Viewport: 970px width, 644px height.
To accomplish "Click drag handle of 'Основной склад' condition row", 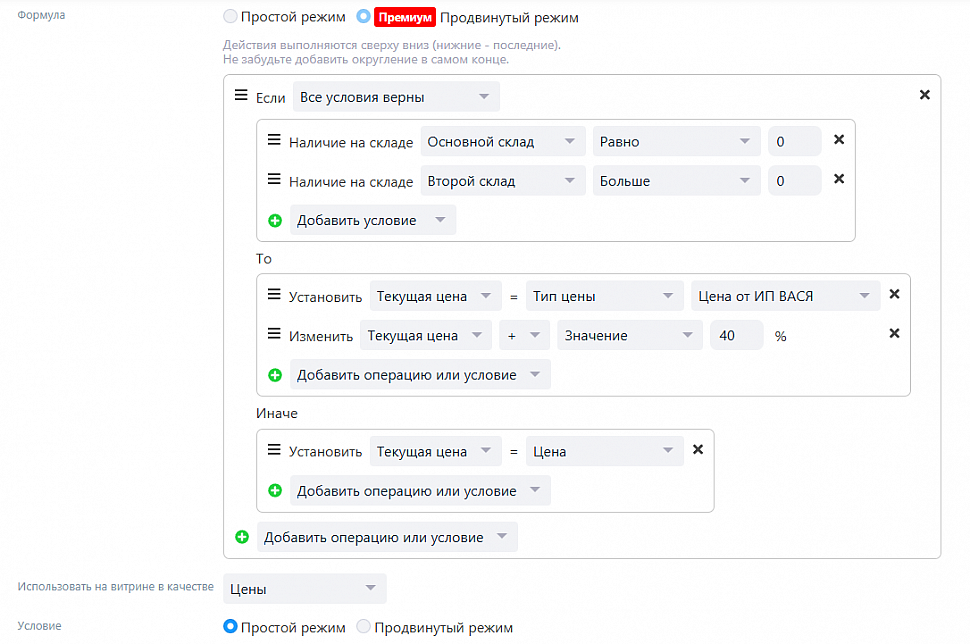I will (274, 140).
